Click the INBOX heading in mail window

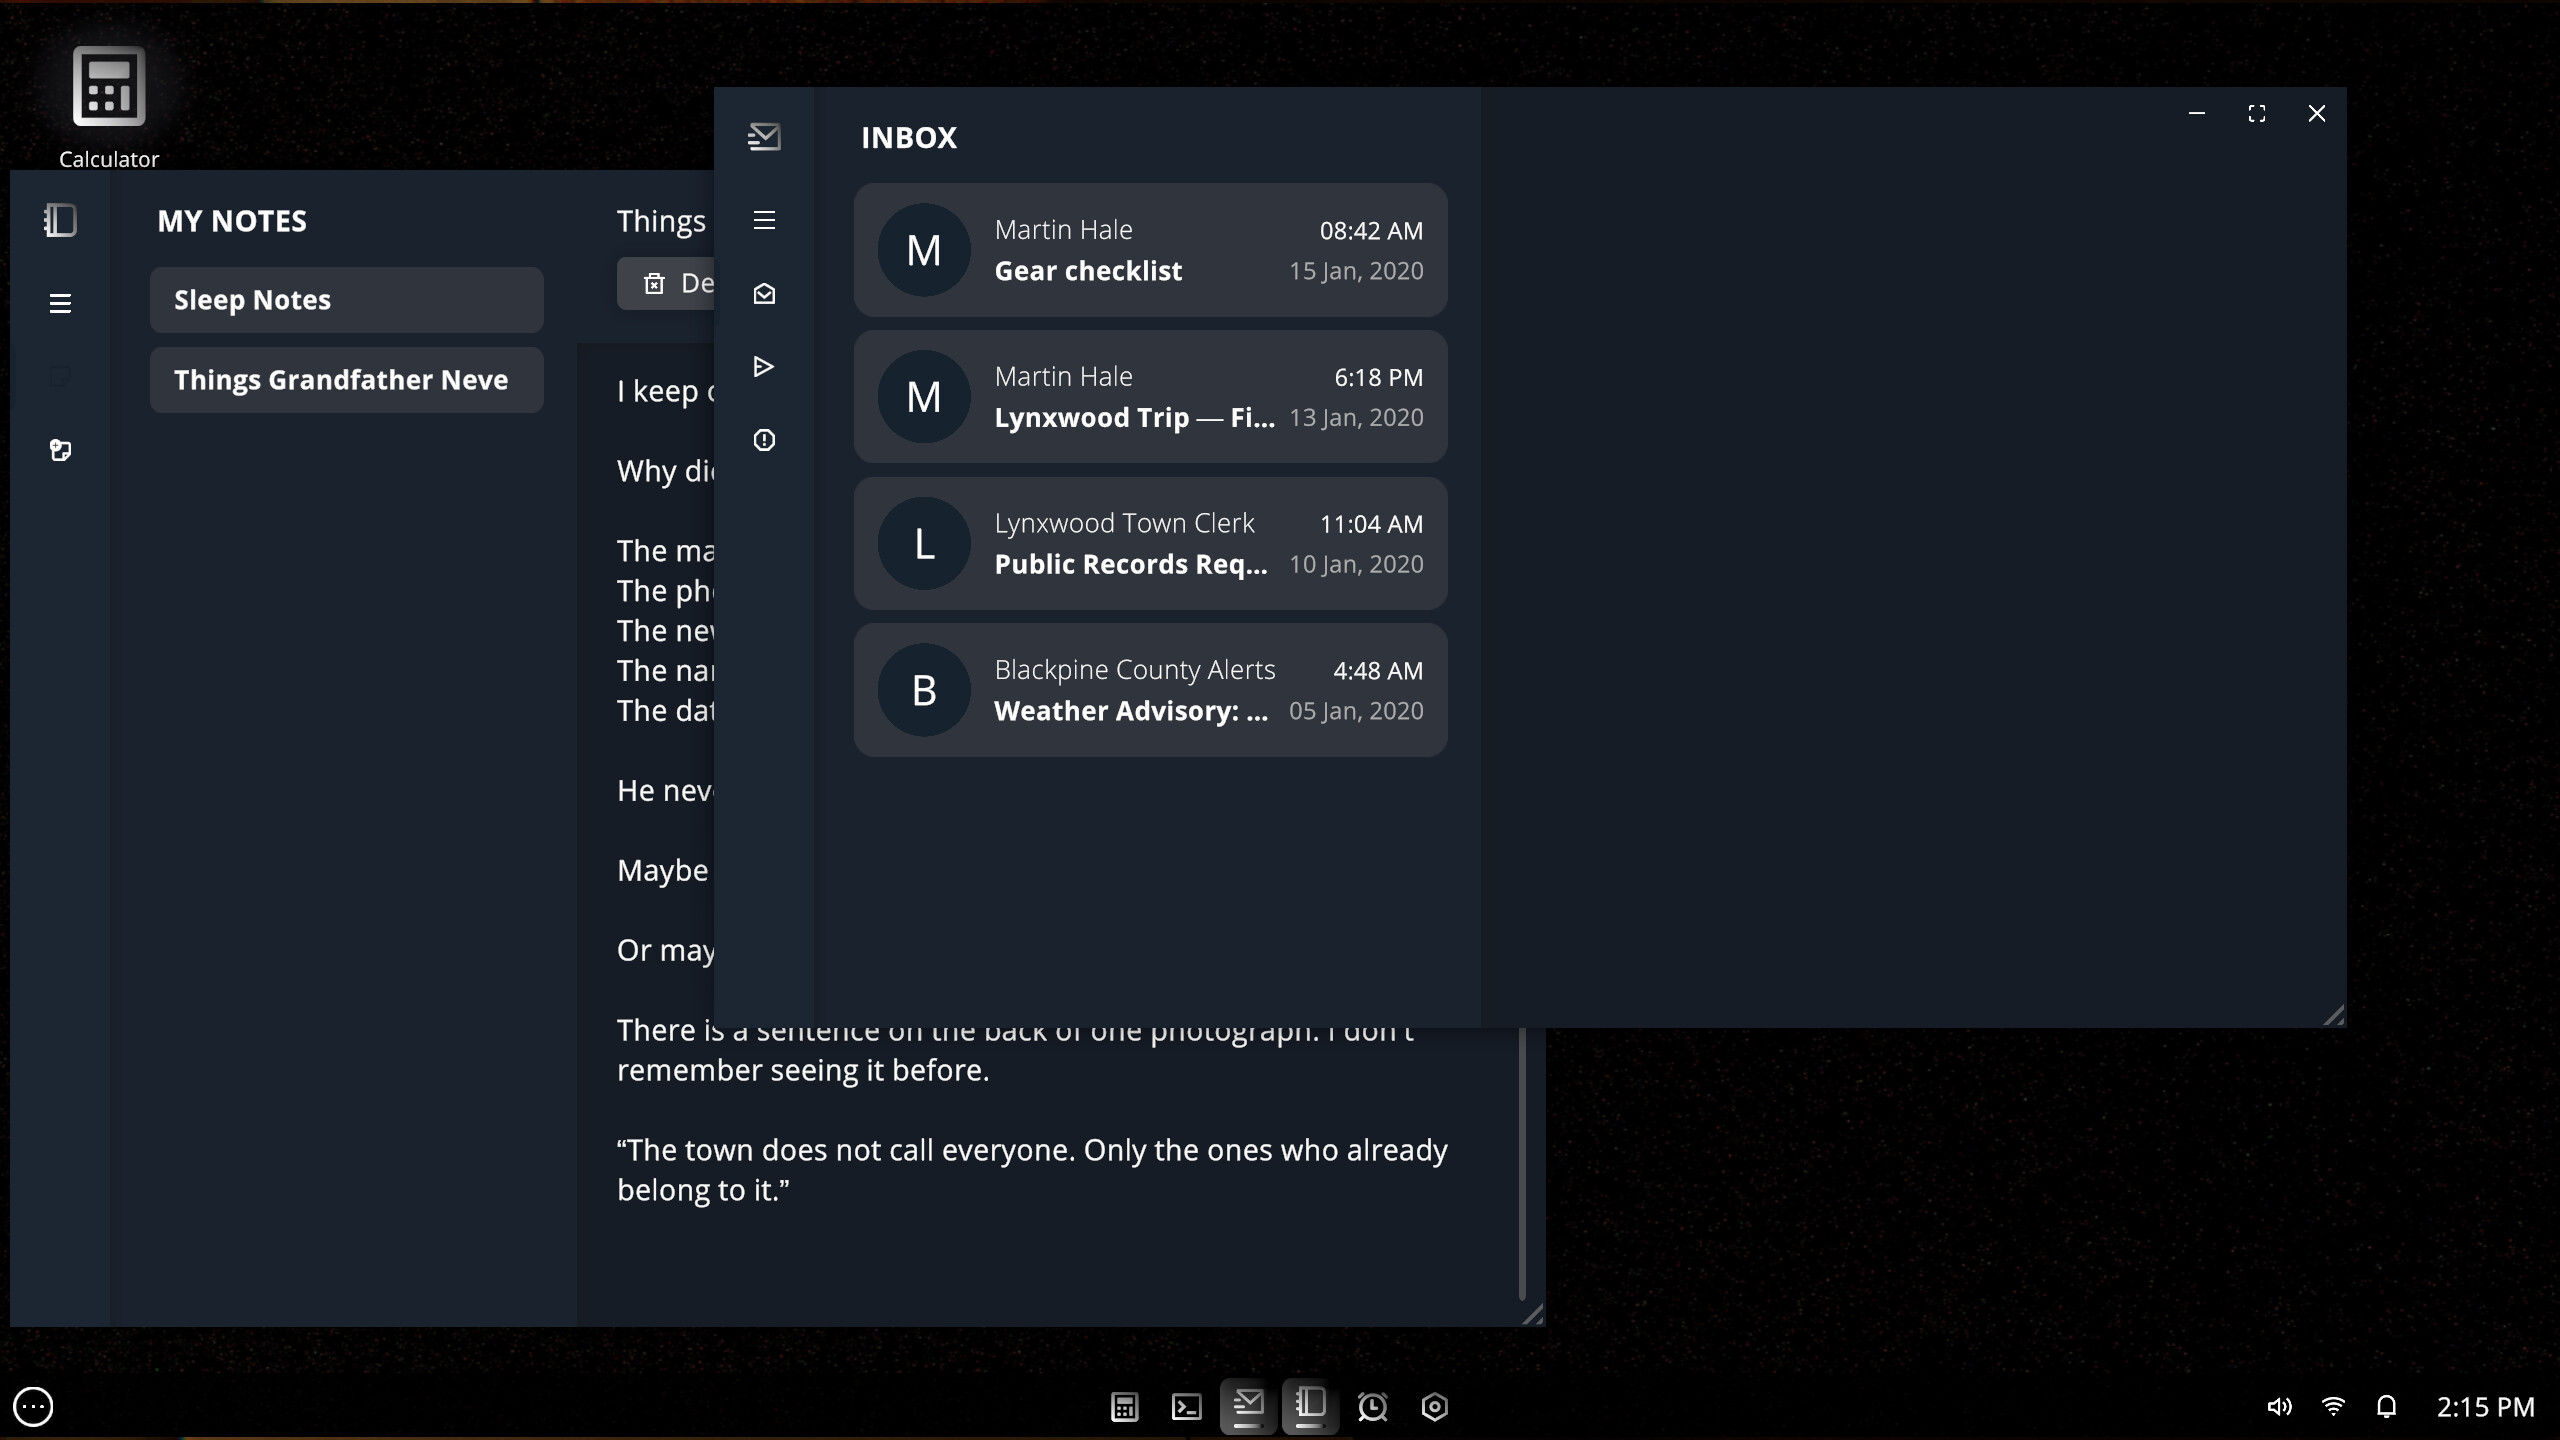[909, 137]
